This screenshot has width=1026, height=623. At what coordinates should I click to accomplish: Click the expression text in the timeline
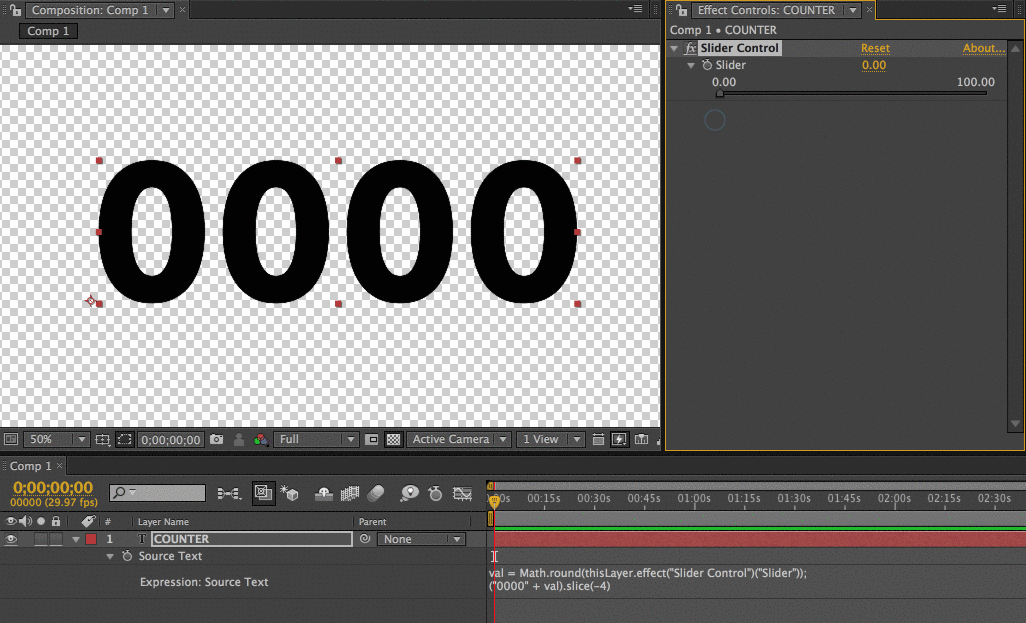pos(648,579)
